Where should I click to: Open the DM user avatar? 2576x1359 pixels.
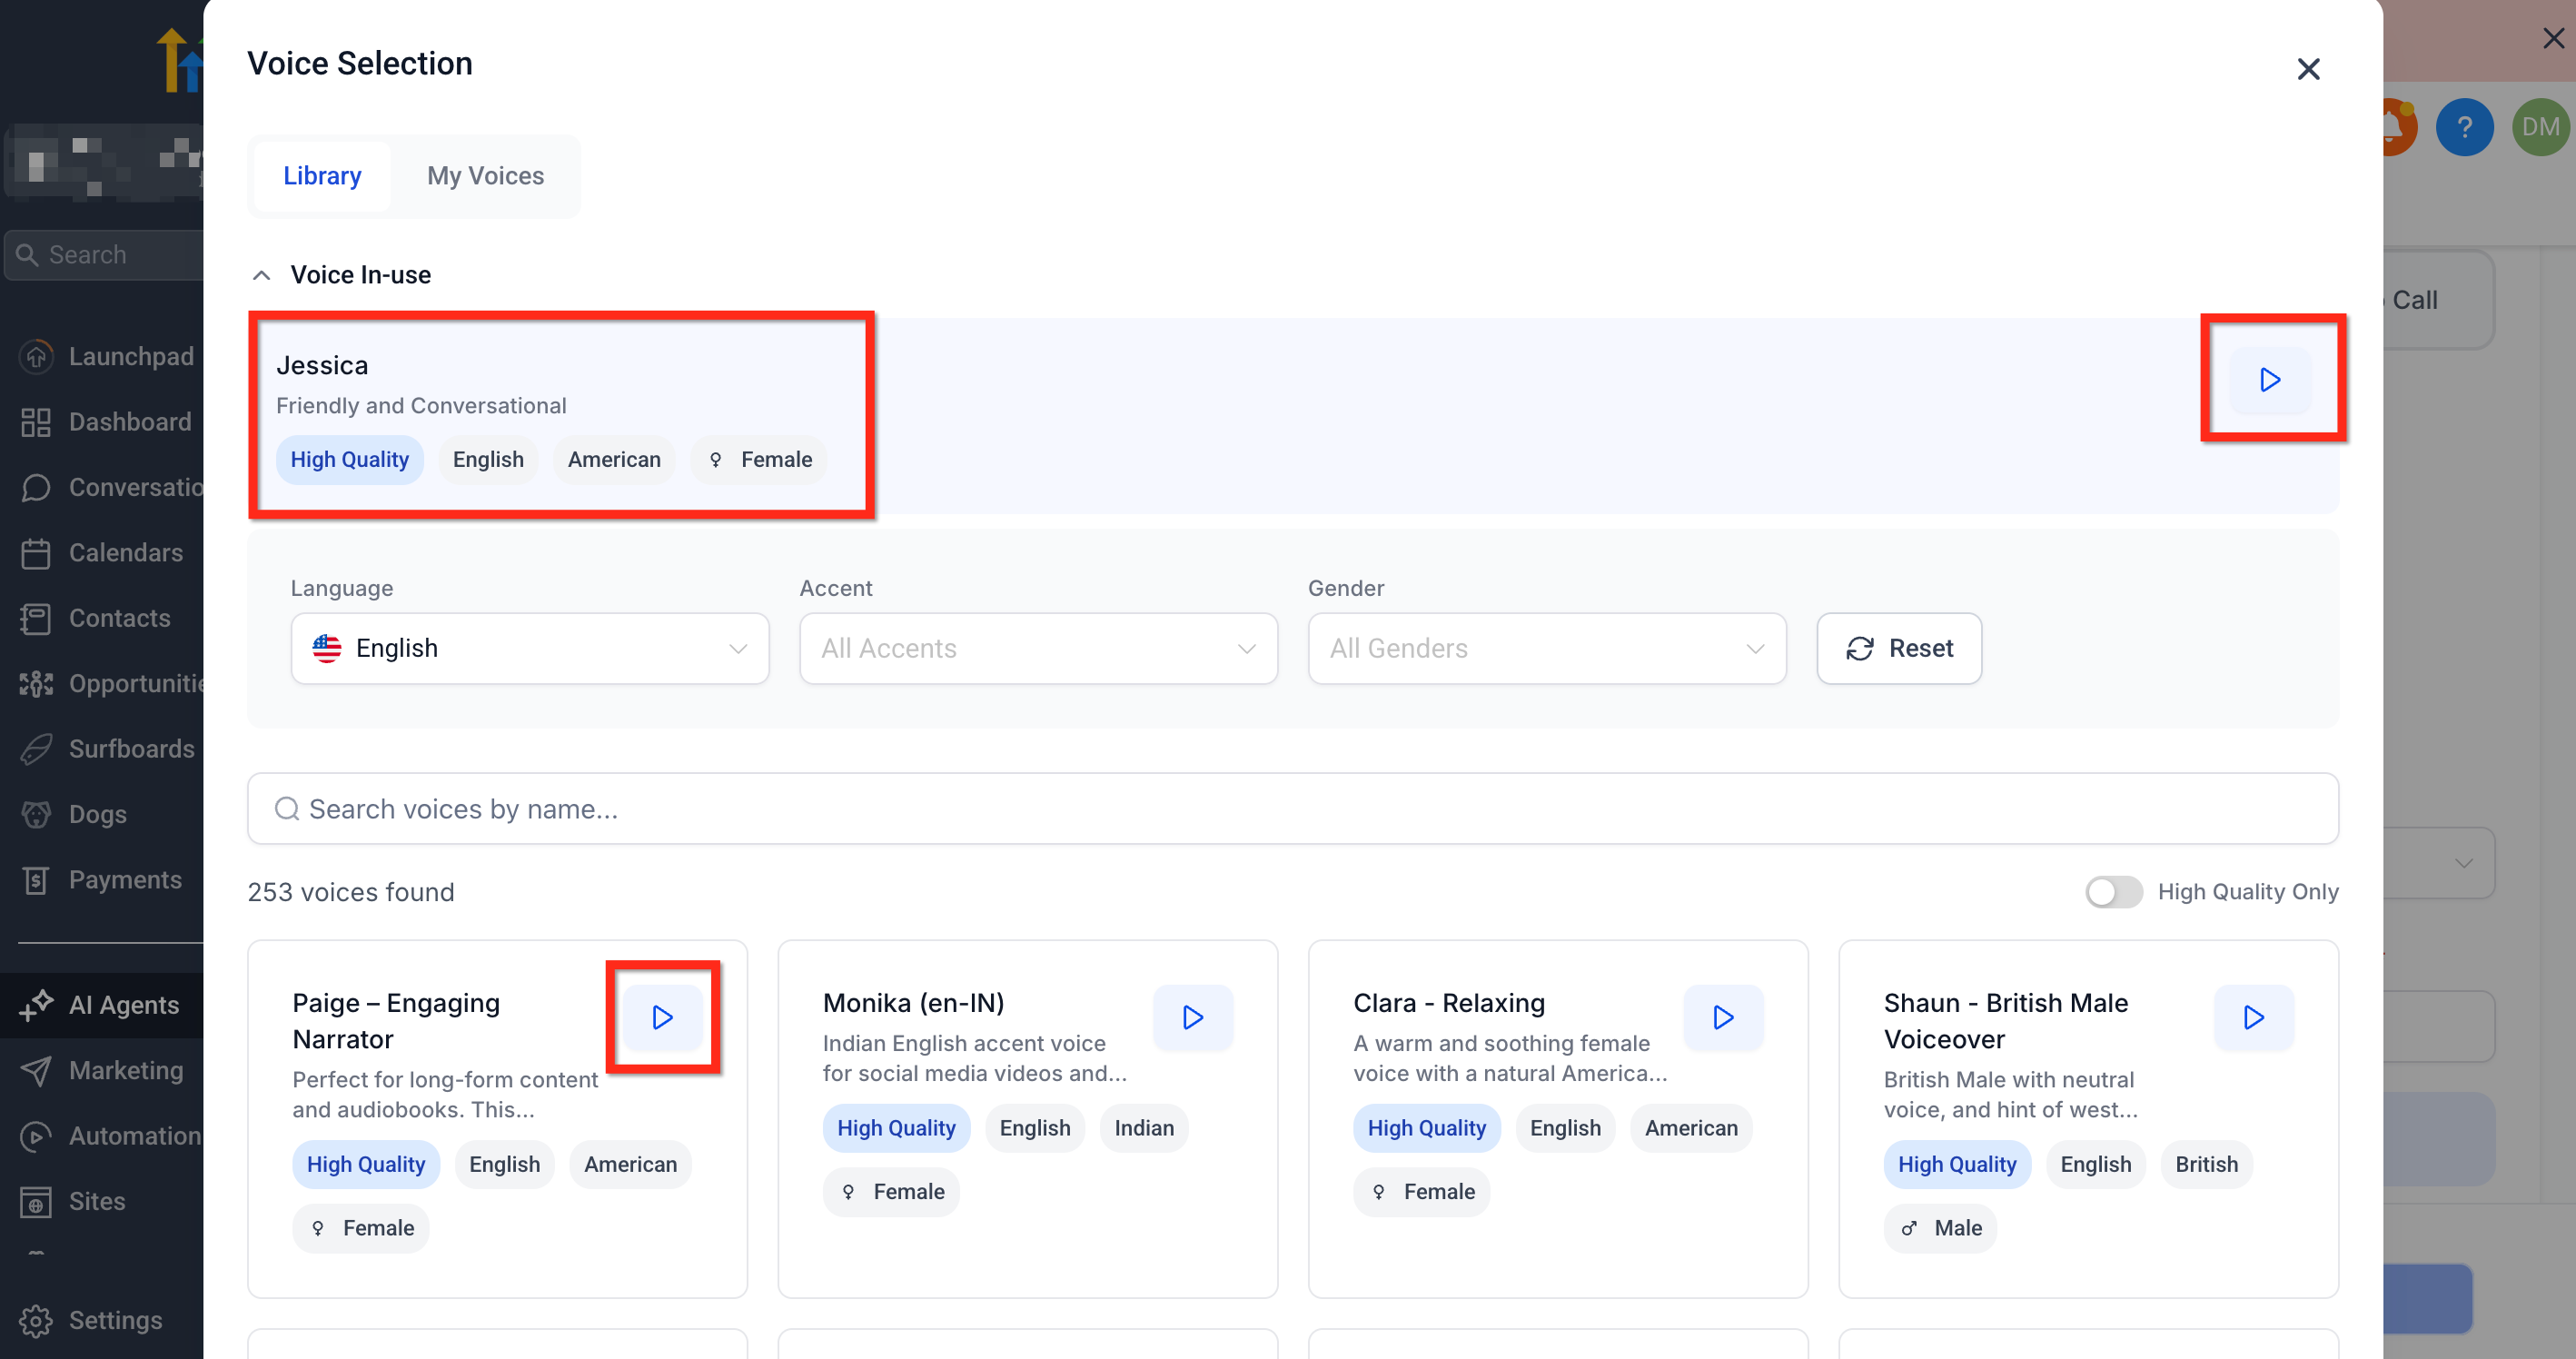click(x=2540, y=127)
